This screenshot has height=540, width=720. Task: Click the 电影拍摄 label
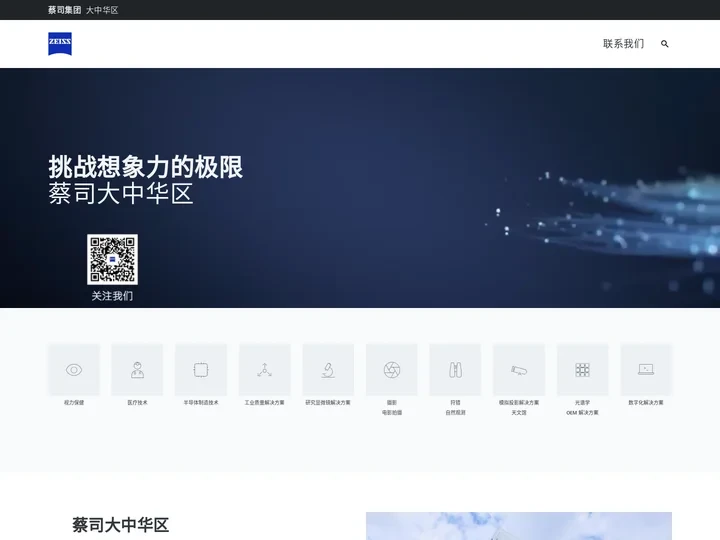point(392,412)
